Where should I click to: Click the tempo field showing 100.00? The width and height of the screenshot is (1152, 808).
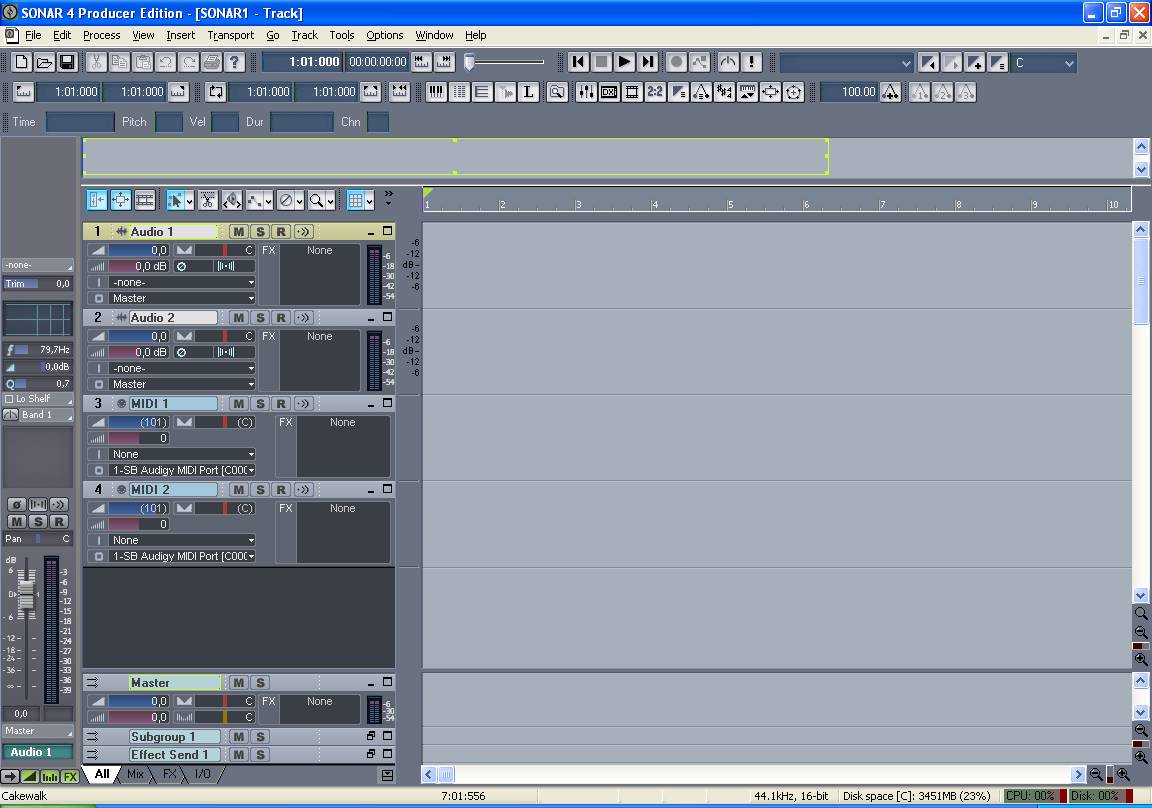tap(849, 92)
